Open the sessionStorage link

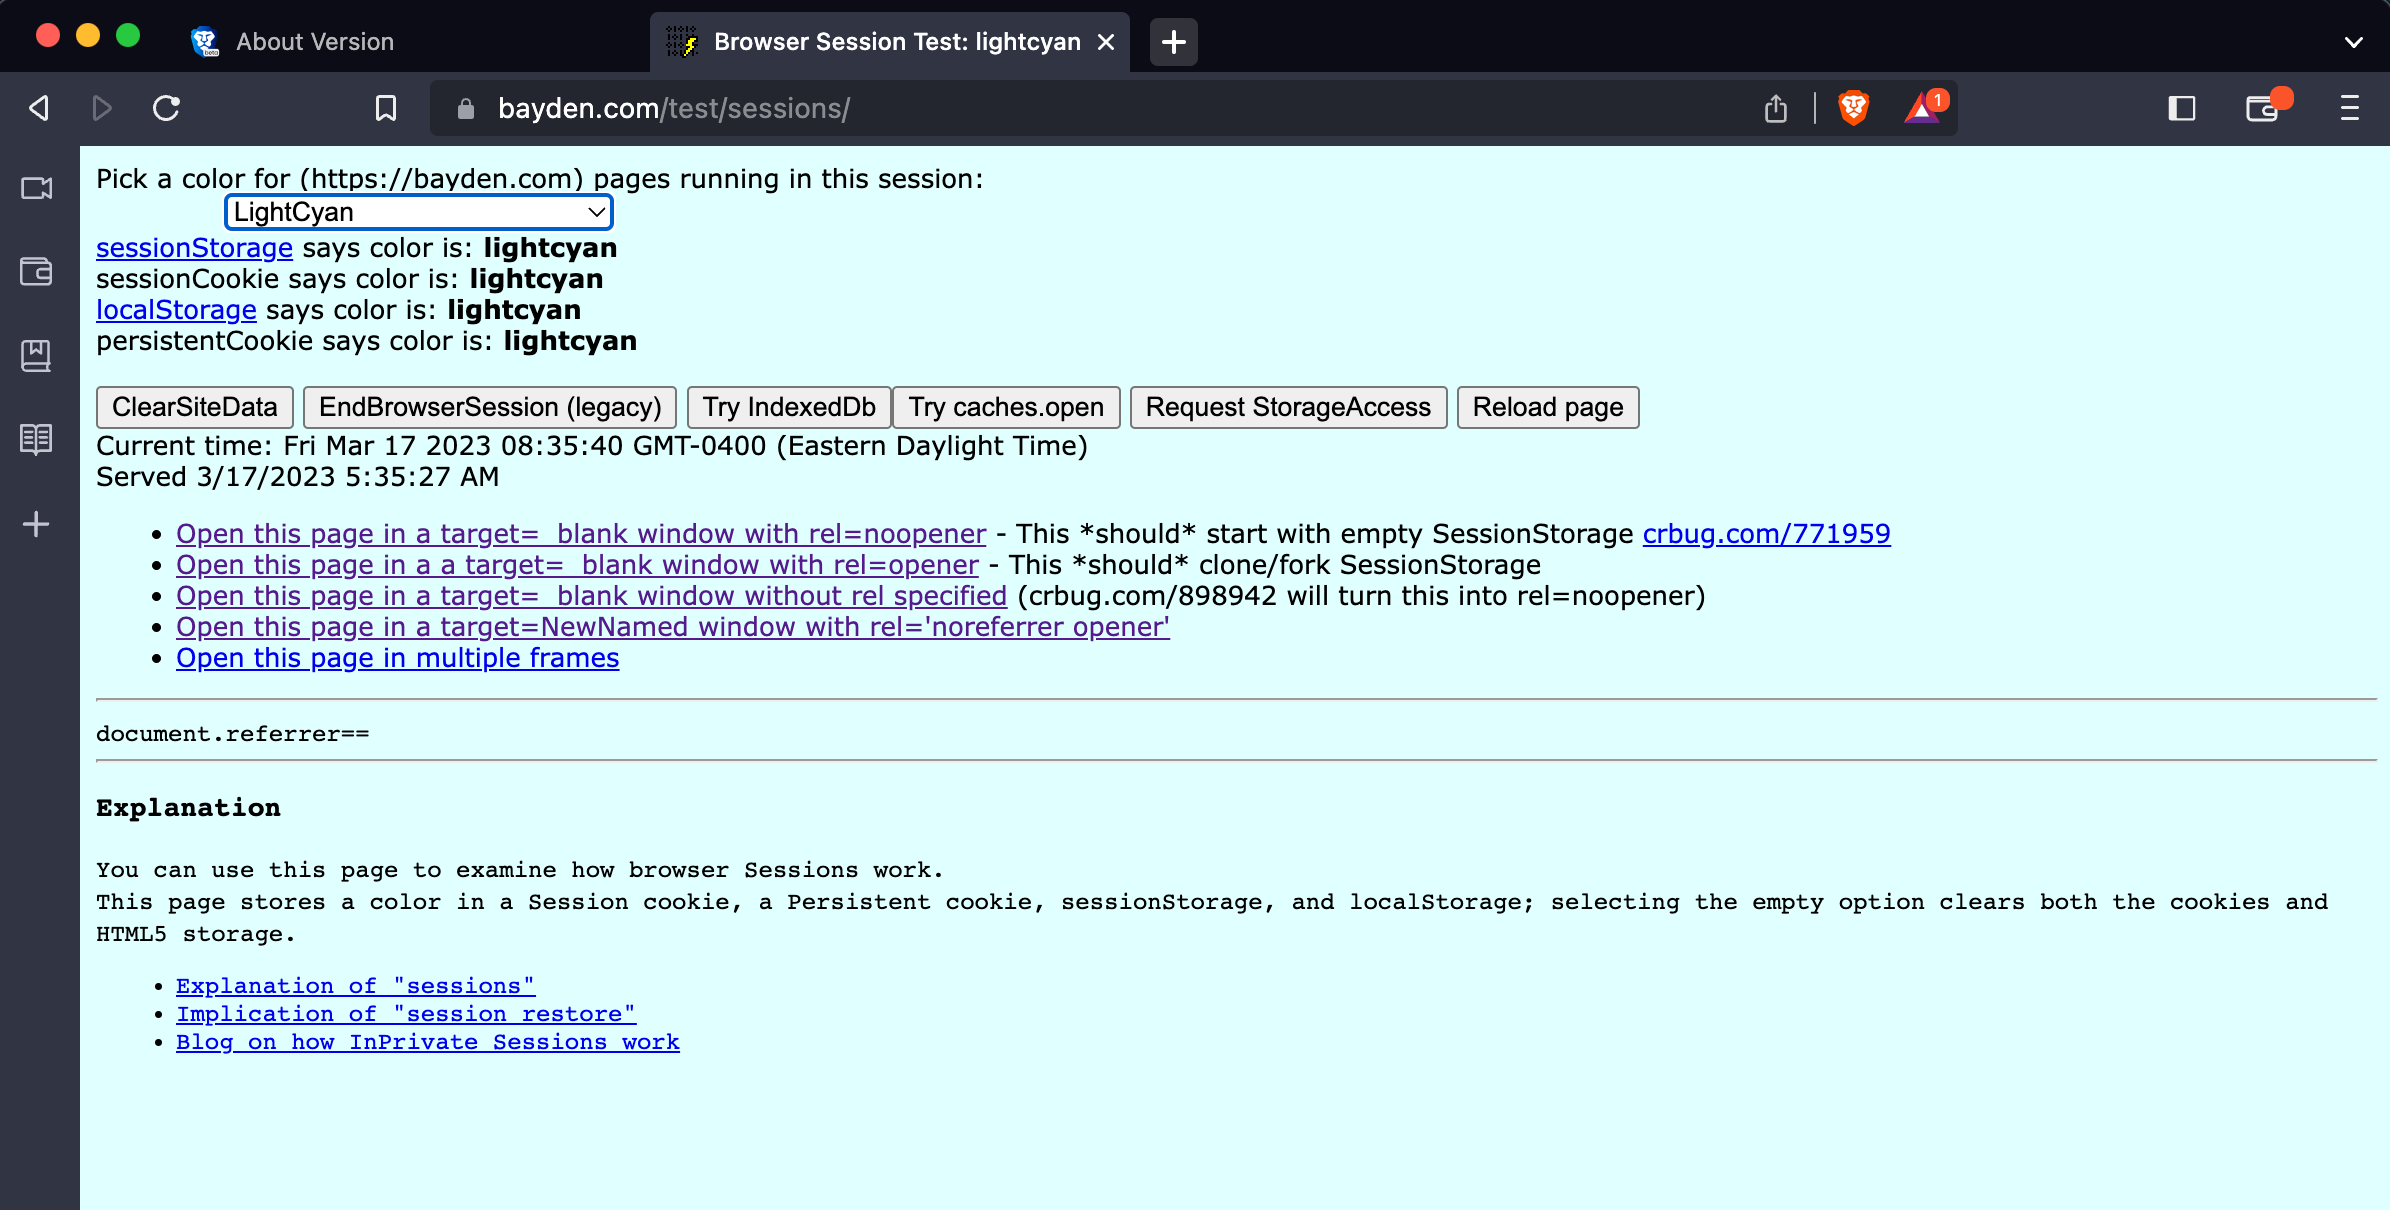tap(194, 248)
